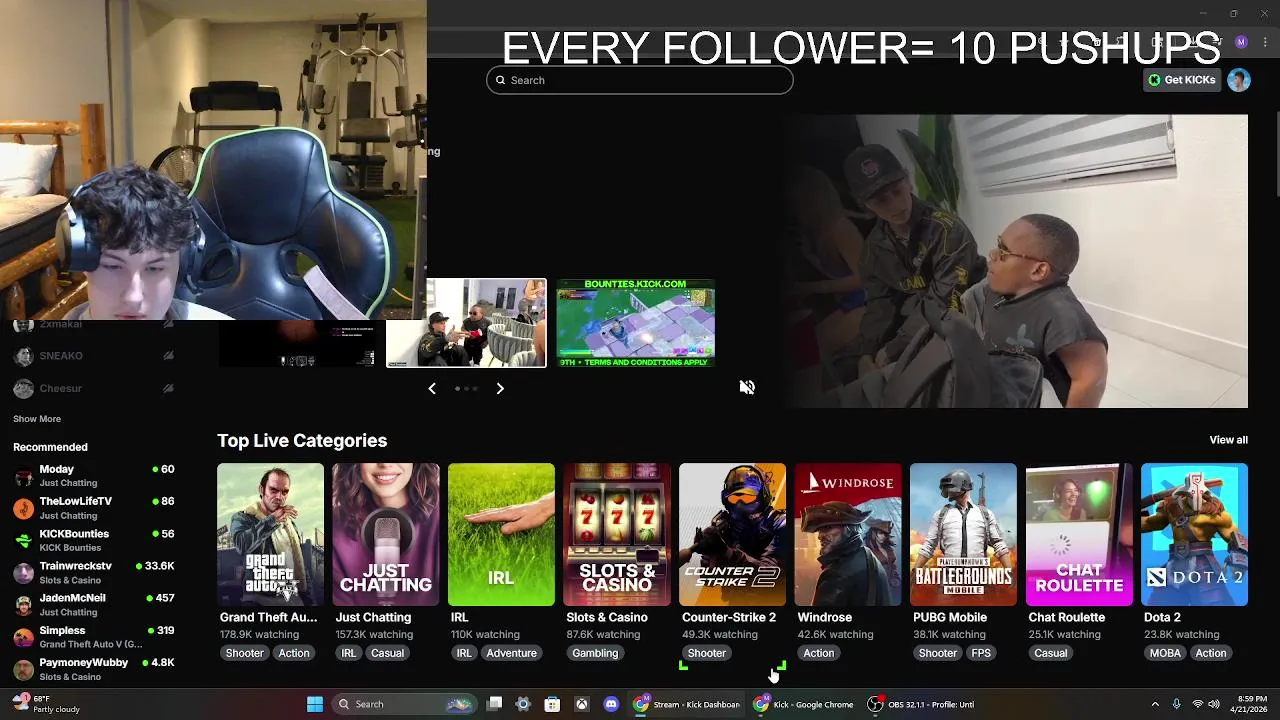This screenshot has height=720, width=1280.
Task: Select the Adventure tag under IRL
Action: pyautogui.click(x=511, y=653)
